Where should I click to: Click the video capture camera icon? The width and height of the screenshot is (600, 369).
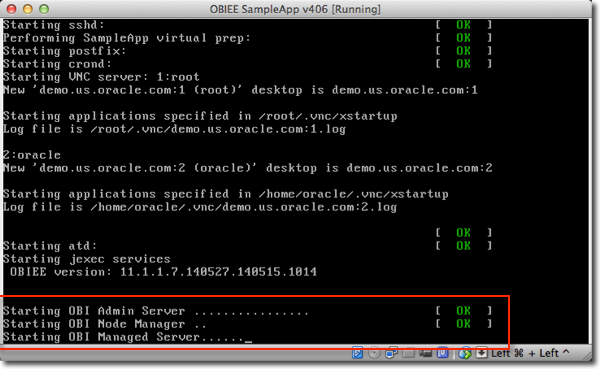pyautogui.click(x=426, y=353)
